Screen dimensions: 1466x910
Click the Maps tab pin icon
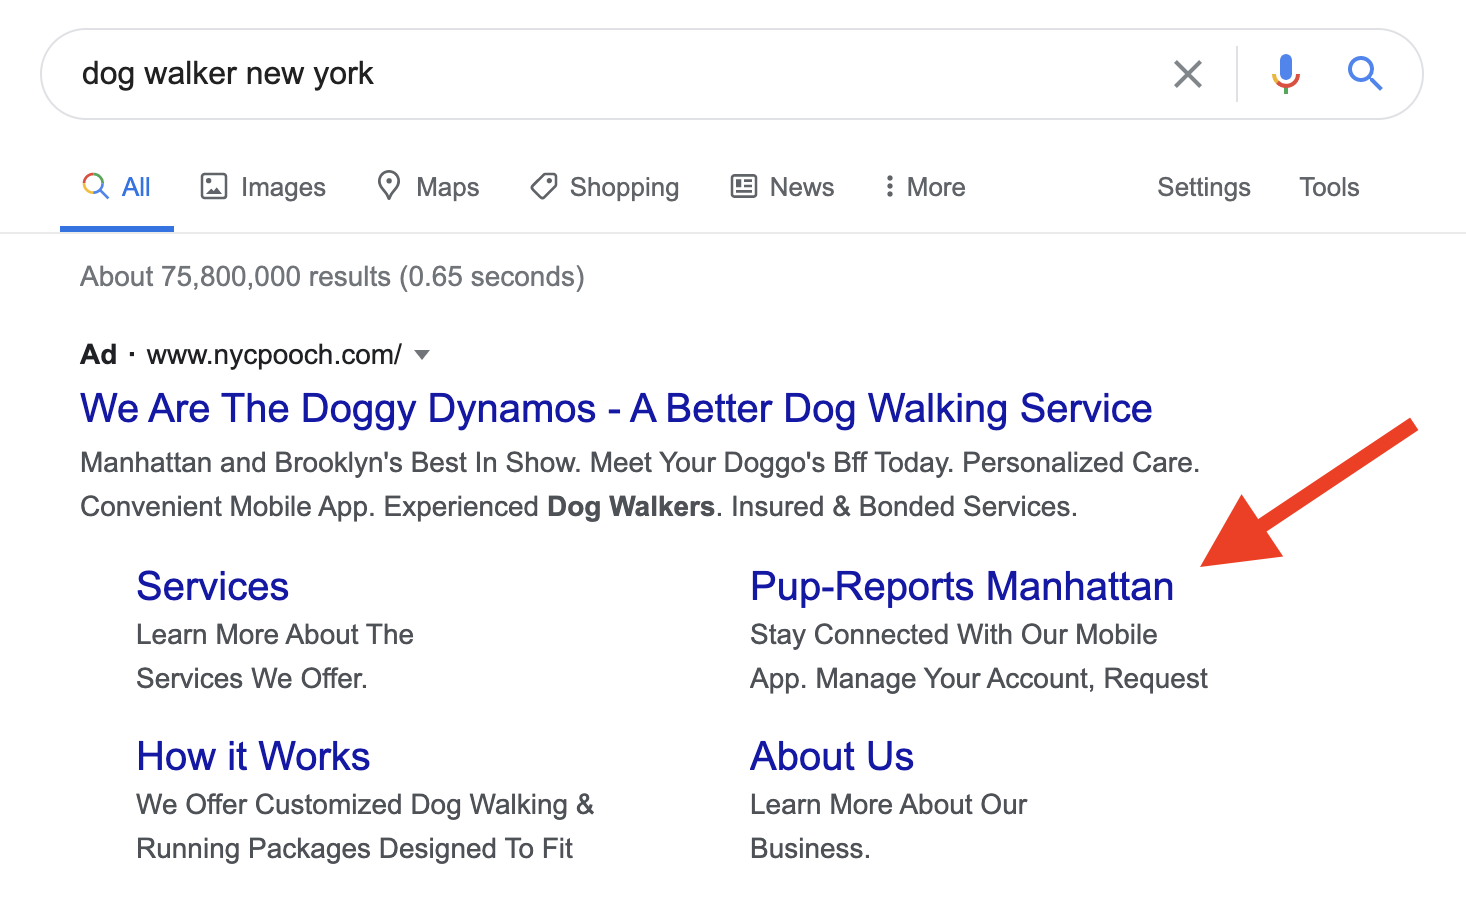(x=389, y=186)
